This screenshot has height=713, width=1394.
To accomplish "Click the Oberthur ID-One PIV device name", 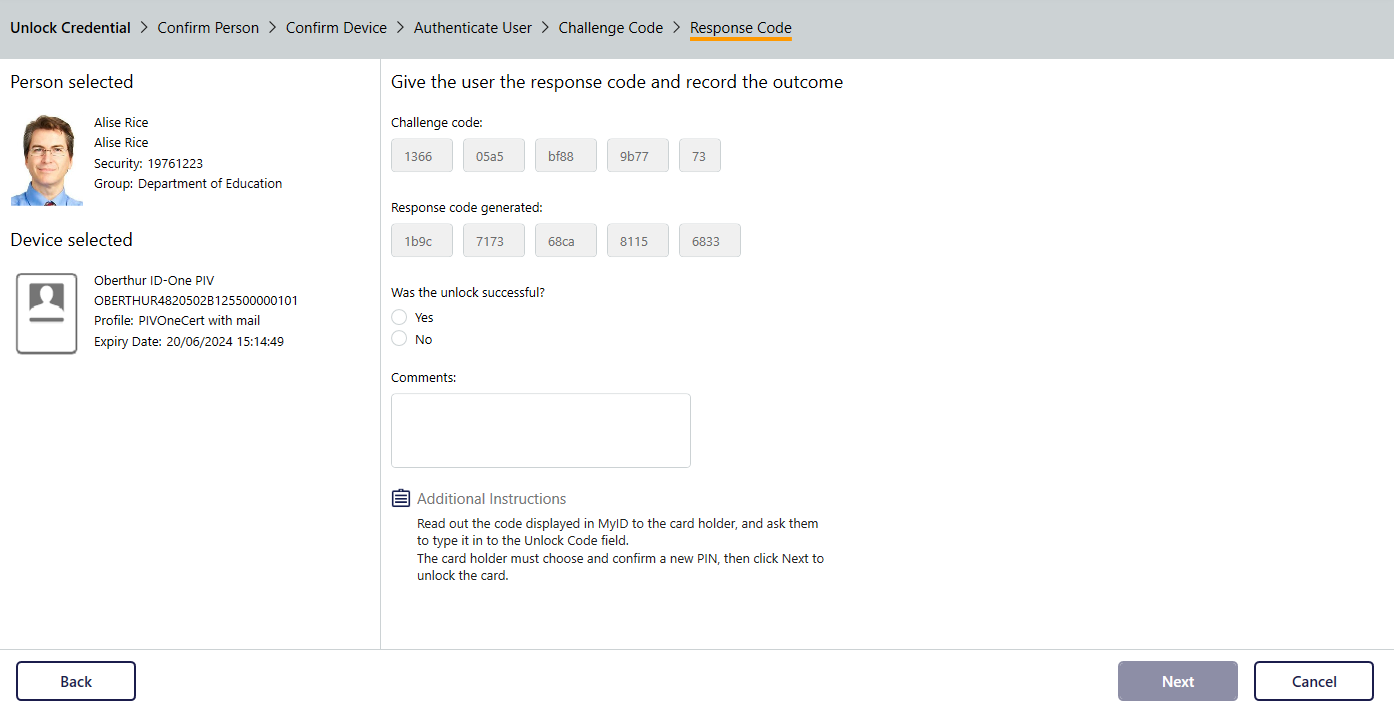I will click(x=154, y=280).
